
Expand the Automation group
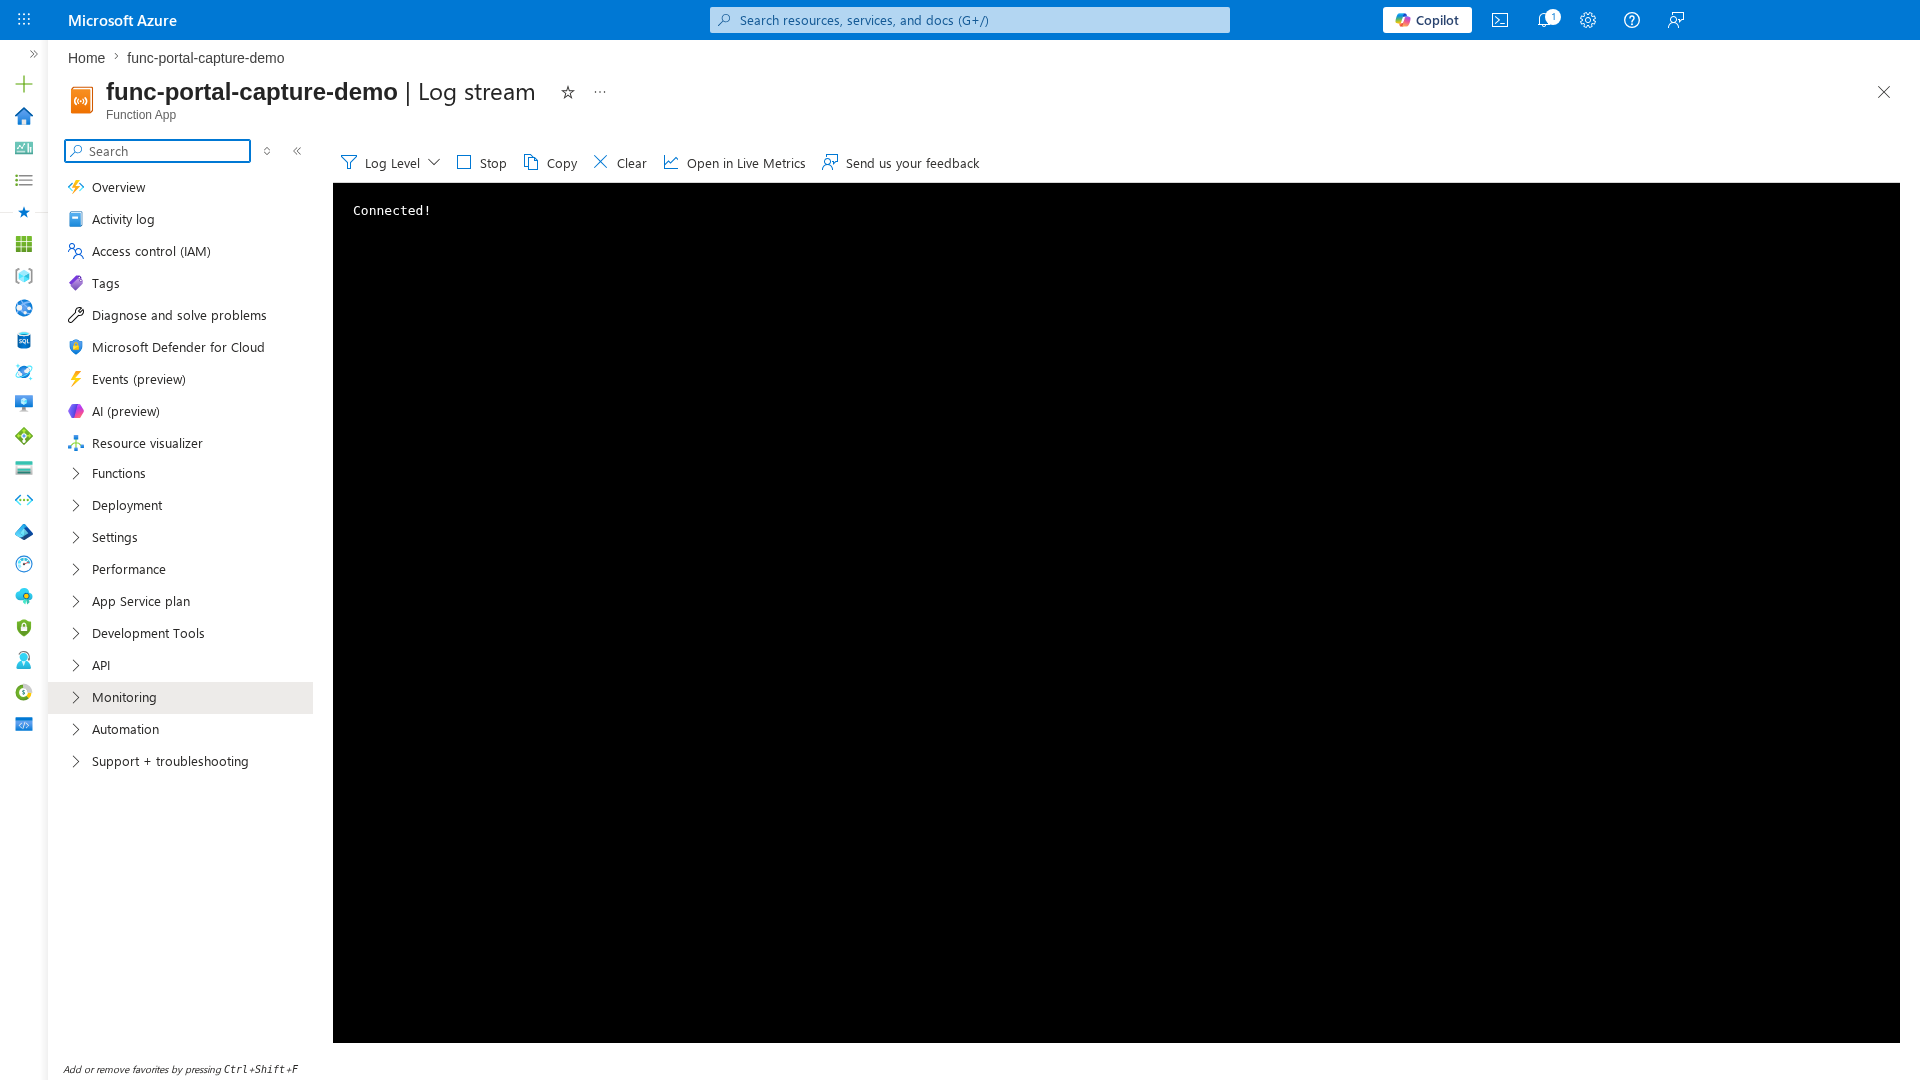pos(180,730)
